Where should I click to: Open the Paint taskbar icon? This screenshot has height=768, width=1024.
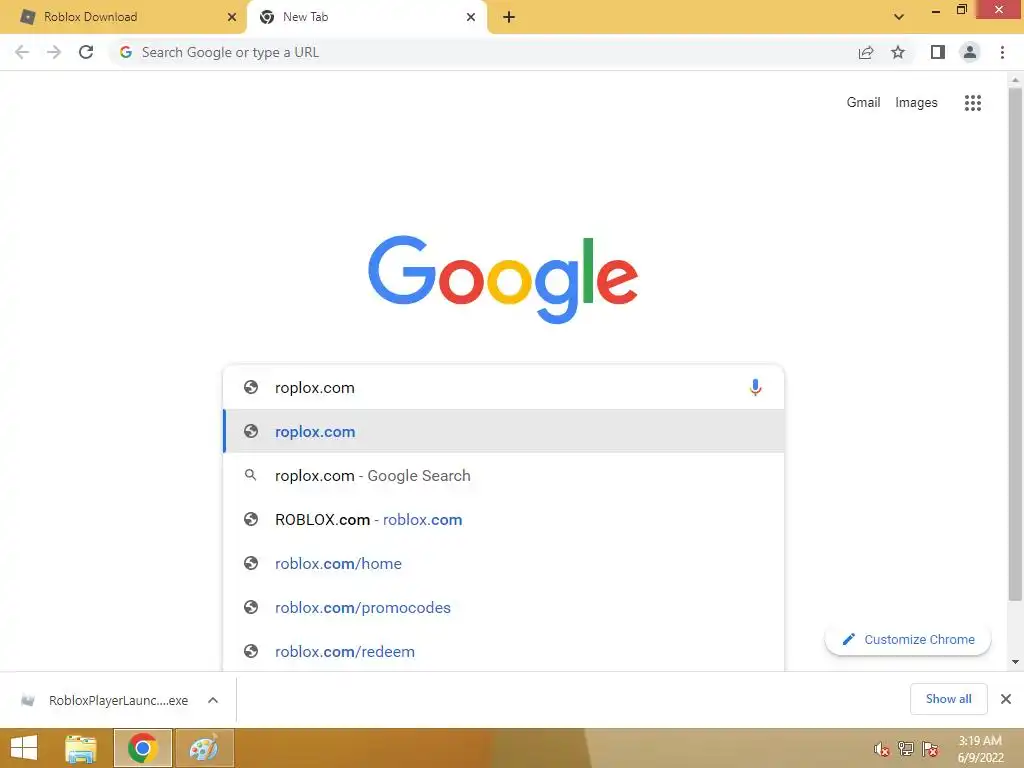(x=204, y=748)
